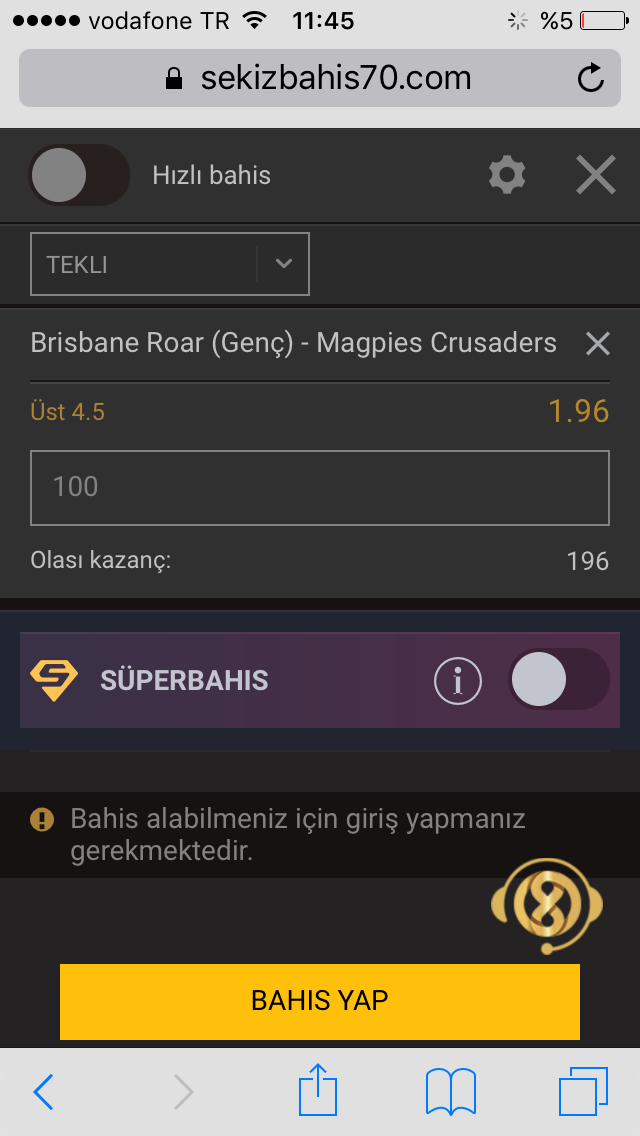Open live support headset icon
Viewport: 640px width, 1136px height.
(547, 906)
